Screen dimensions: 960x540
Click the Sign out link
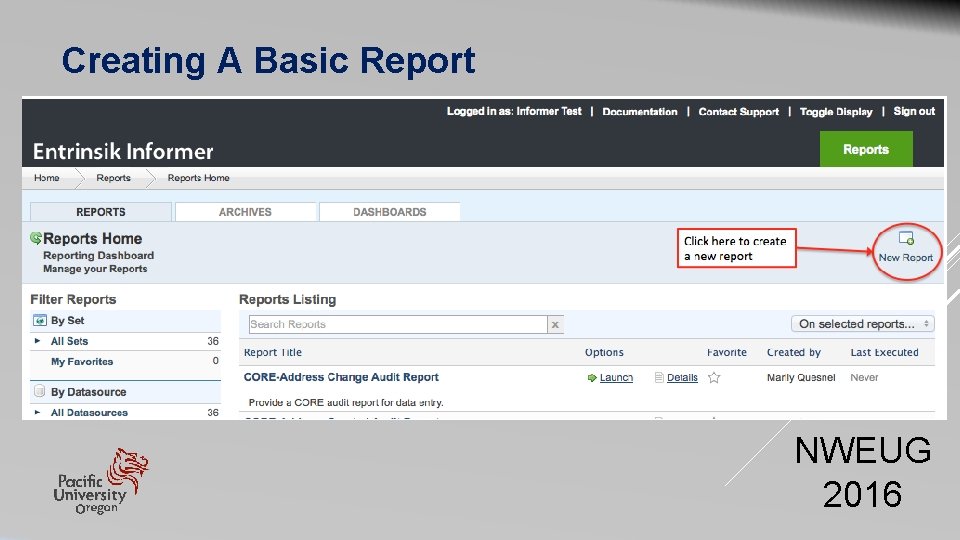coord(914,111)
